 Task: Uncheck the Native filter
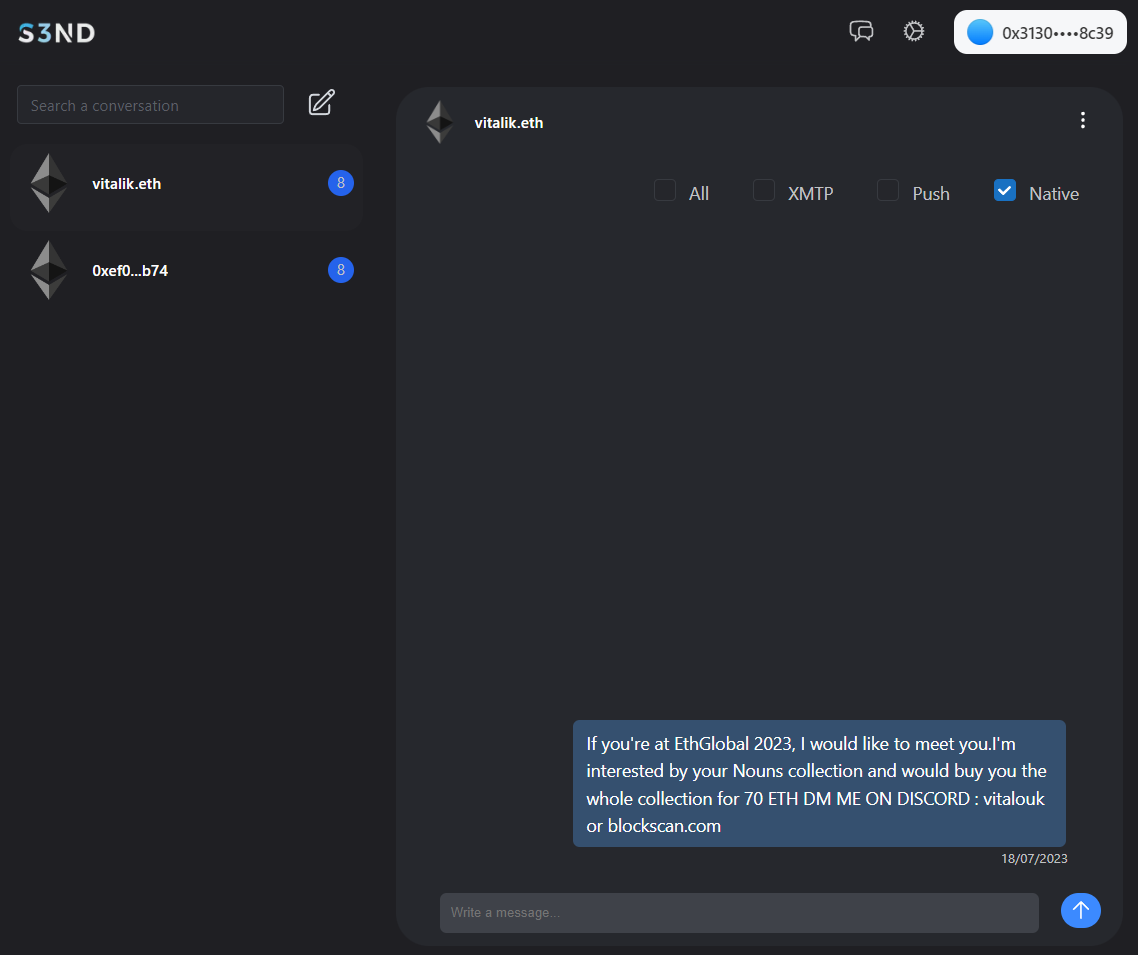[x=1004, y=189]
